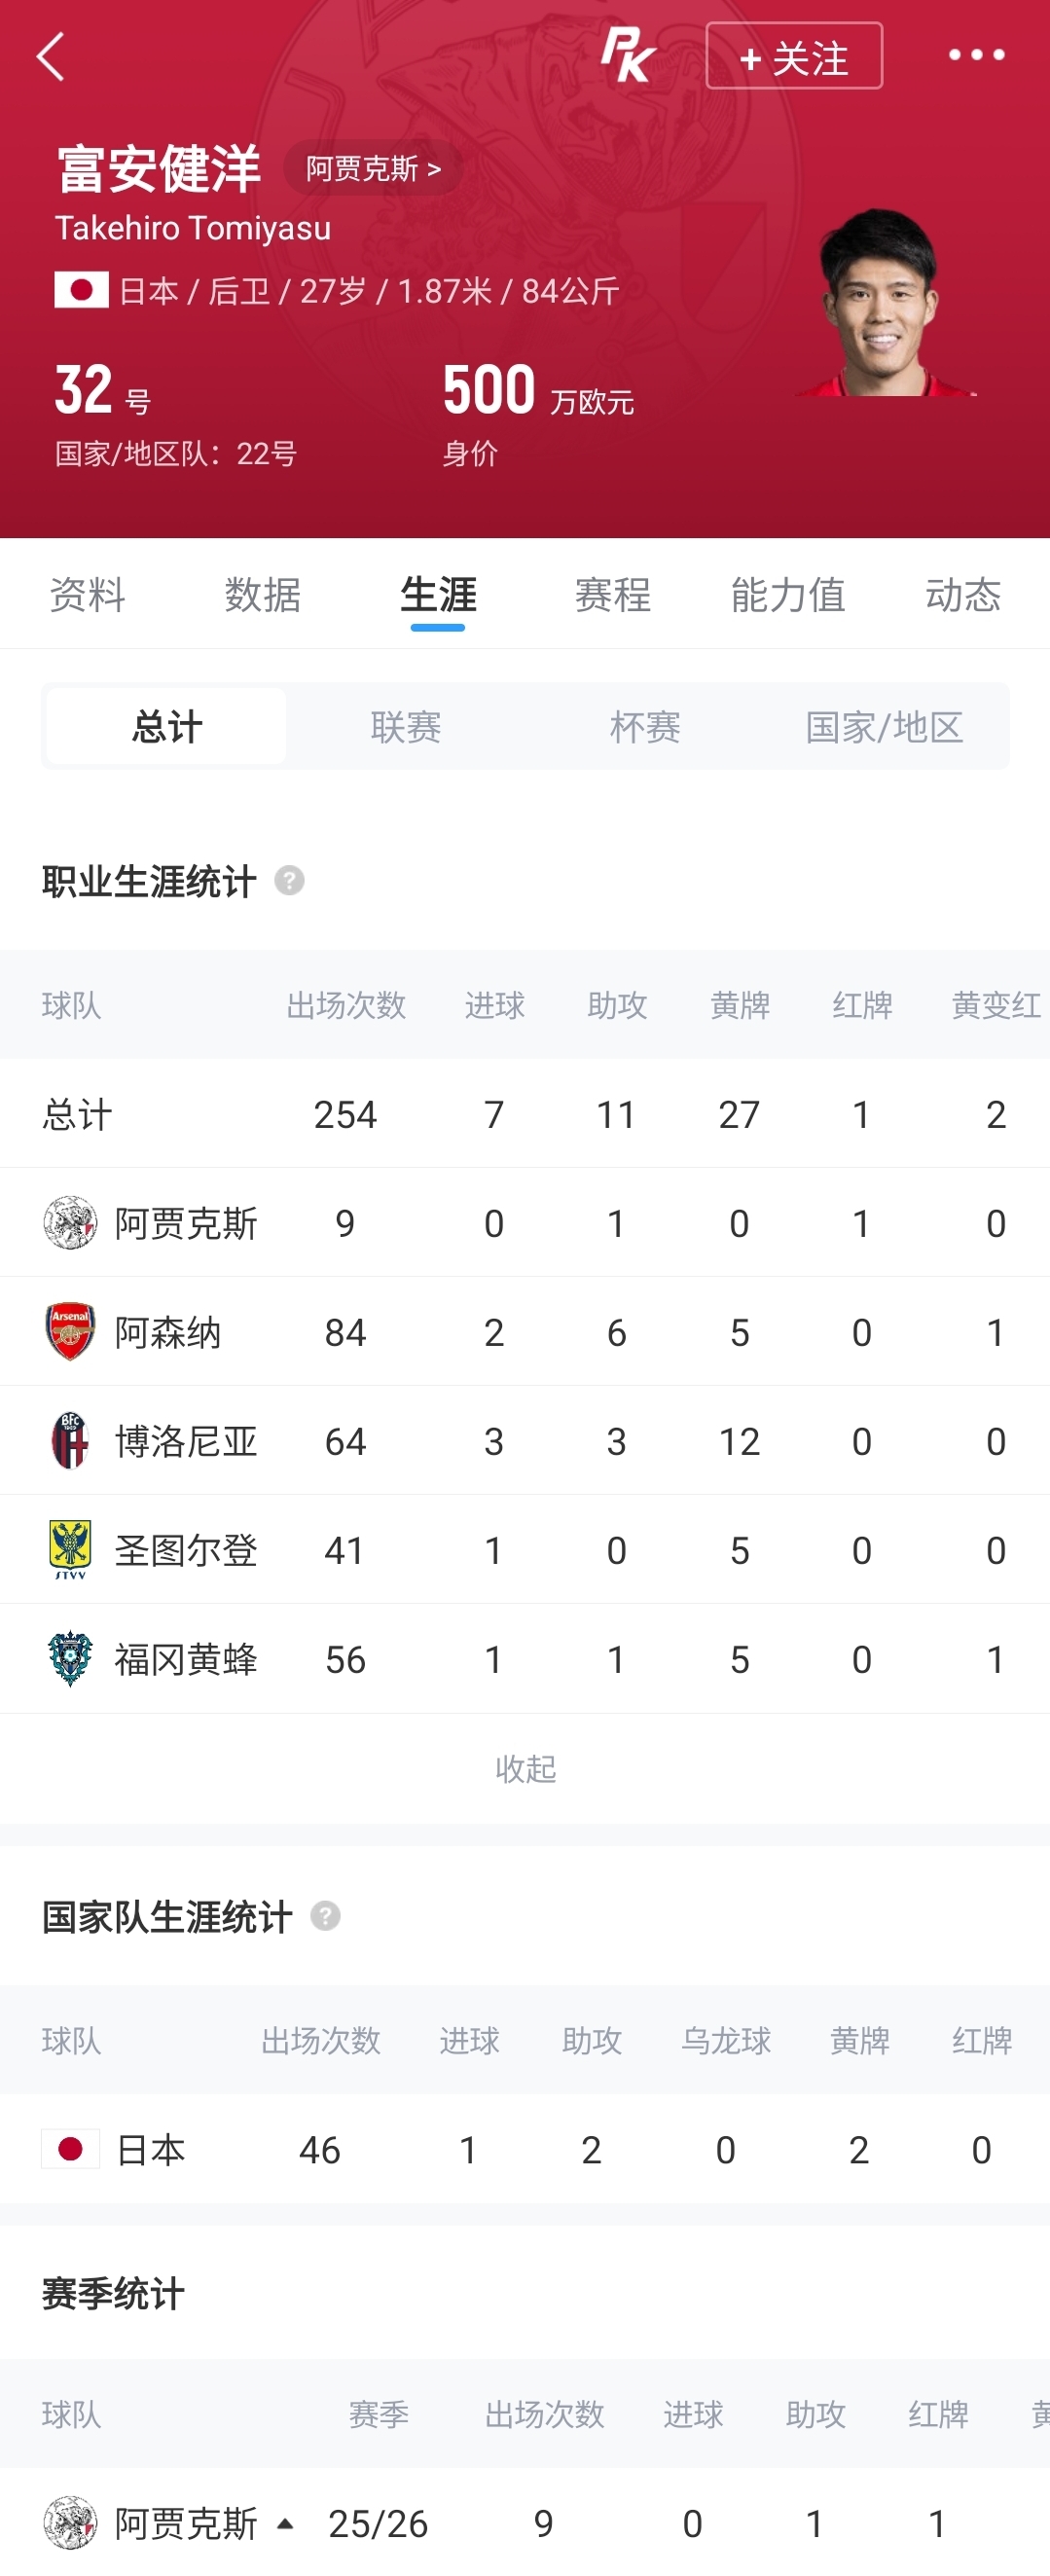Tap the Bologna club crest
The width and height of the screenshot is (1050, 2576).
pyautogui.click(x=70, y=1441)
